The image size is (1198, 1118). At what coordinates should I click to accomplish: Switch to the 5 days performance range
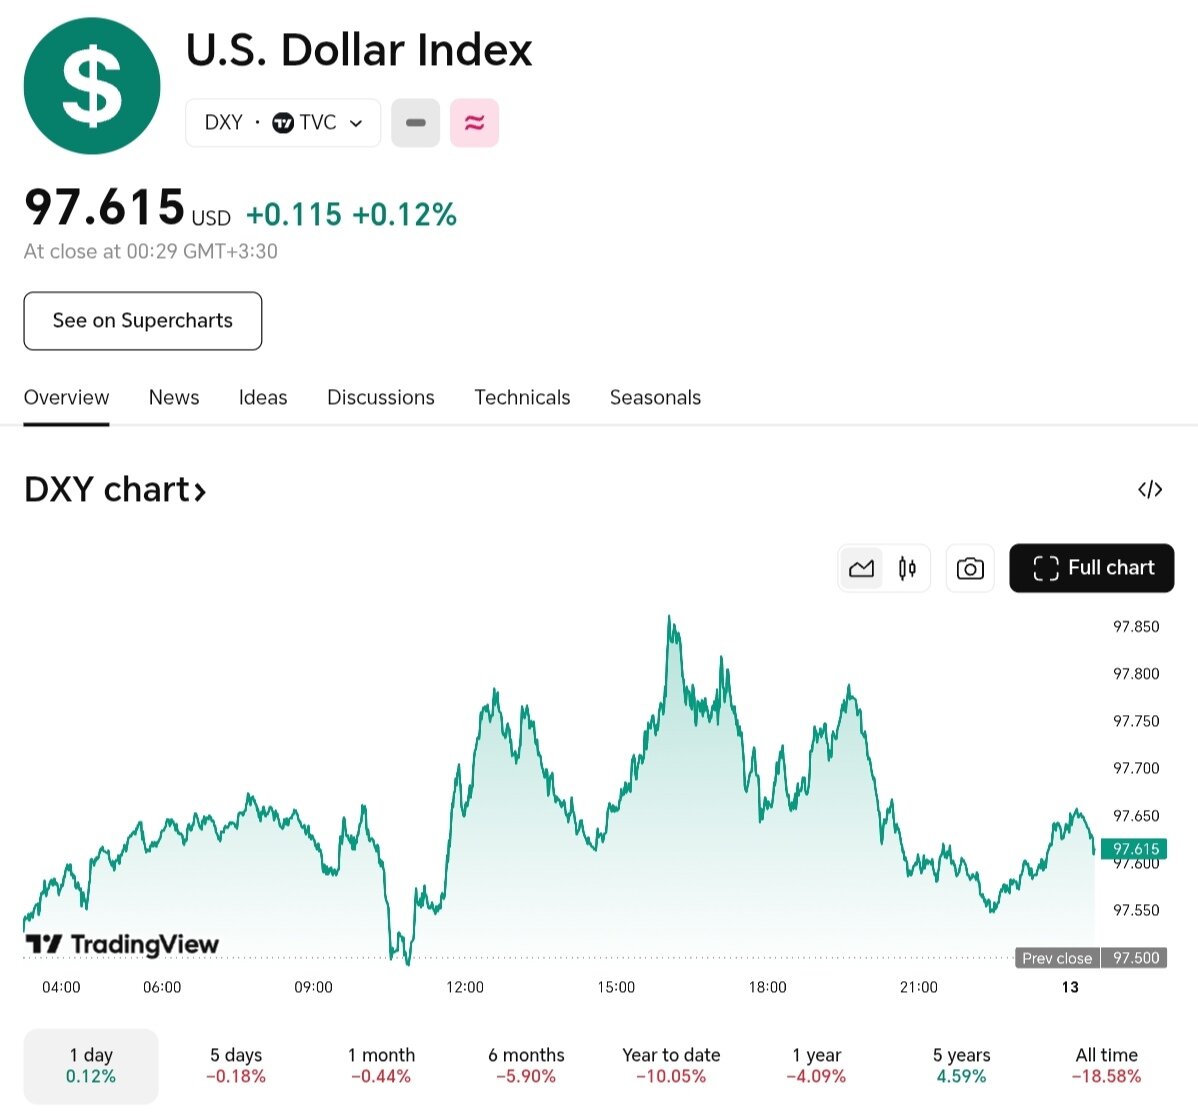(x=236, y=1065)
